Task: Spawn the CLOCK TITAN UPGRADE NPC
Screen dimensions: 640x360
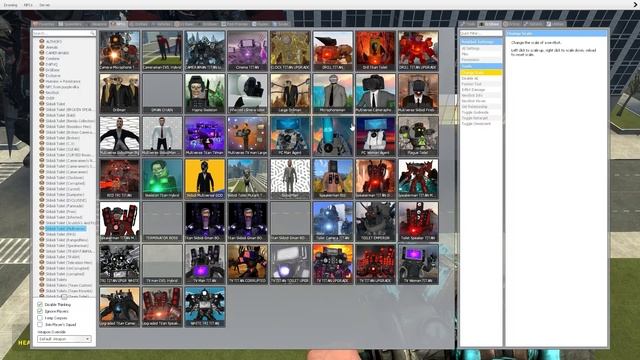Action: (x=290, y=51)
